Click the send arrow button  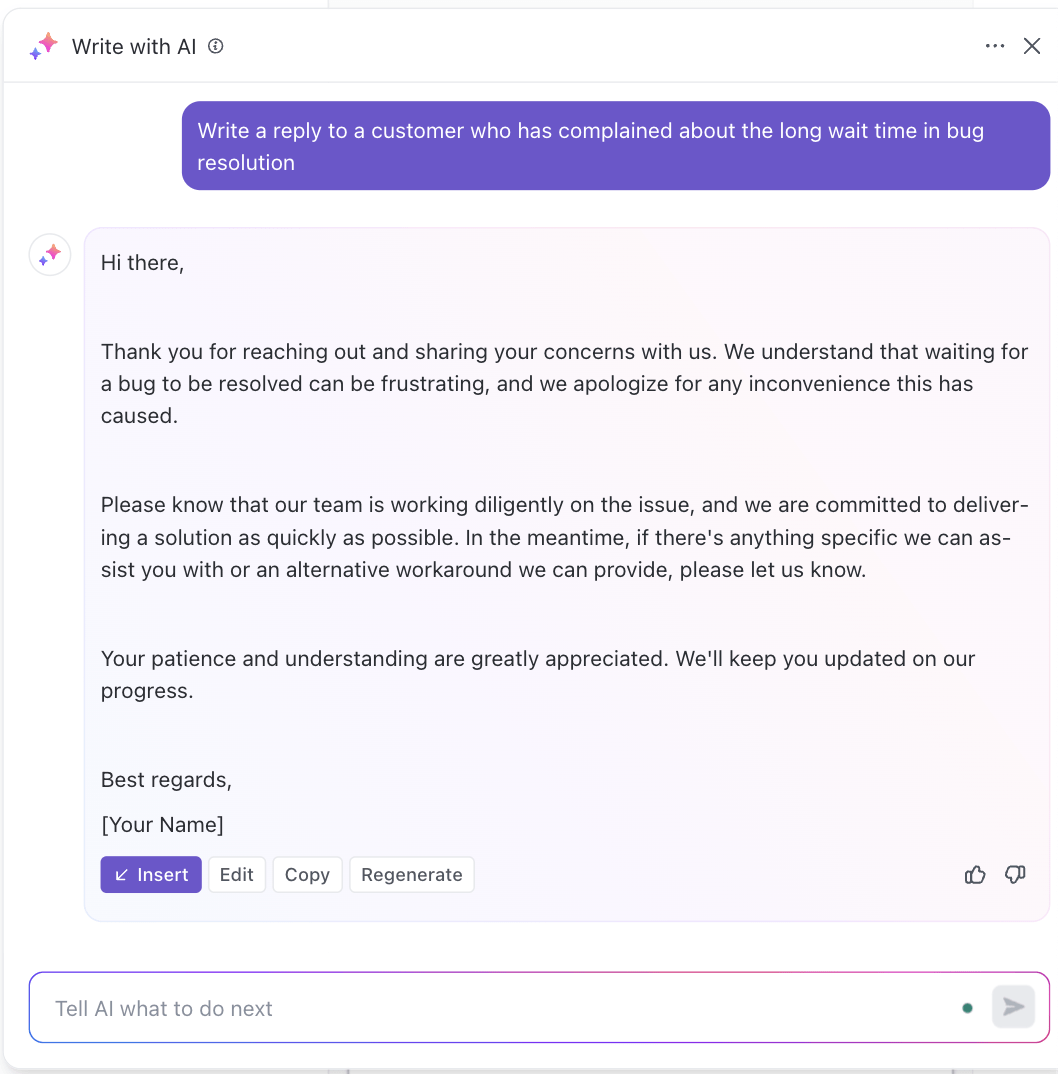coord(1013,1007)
